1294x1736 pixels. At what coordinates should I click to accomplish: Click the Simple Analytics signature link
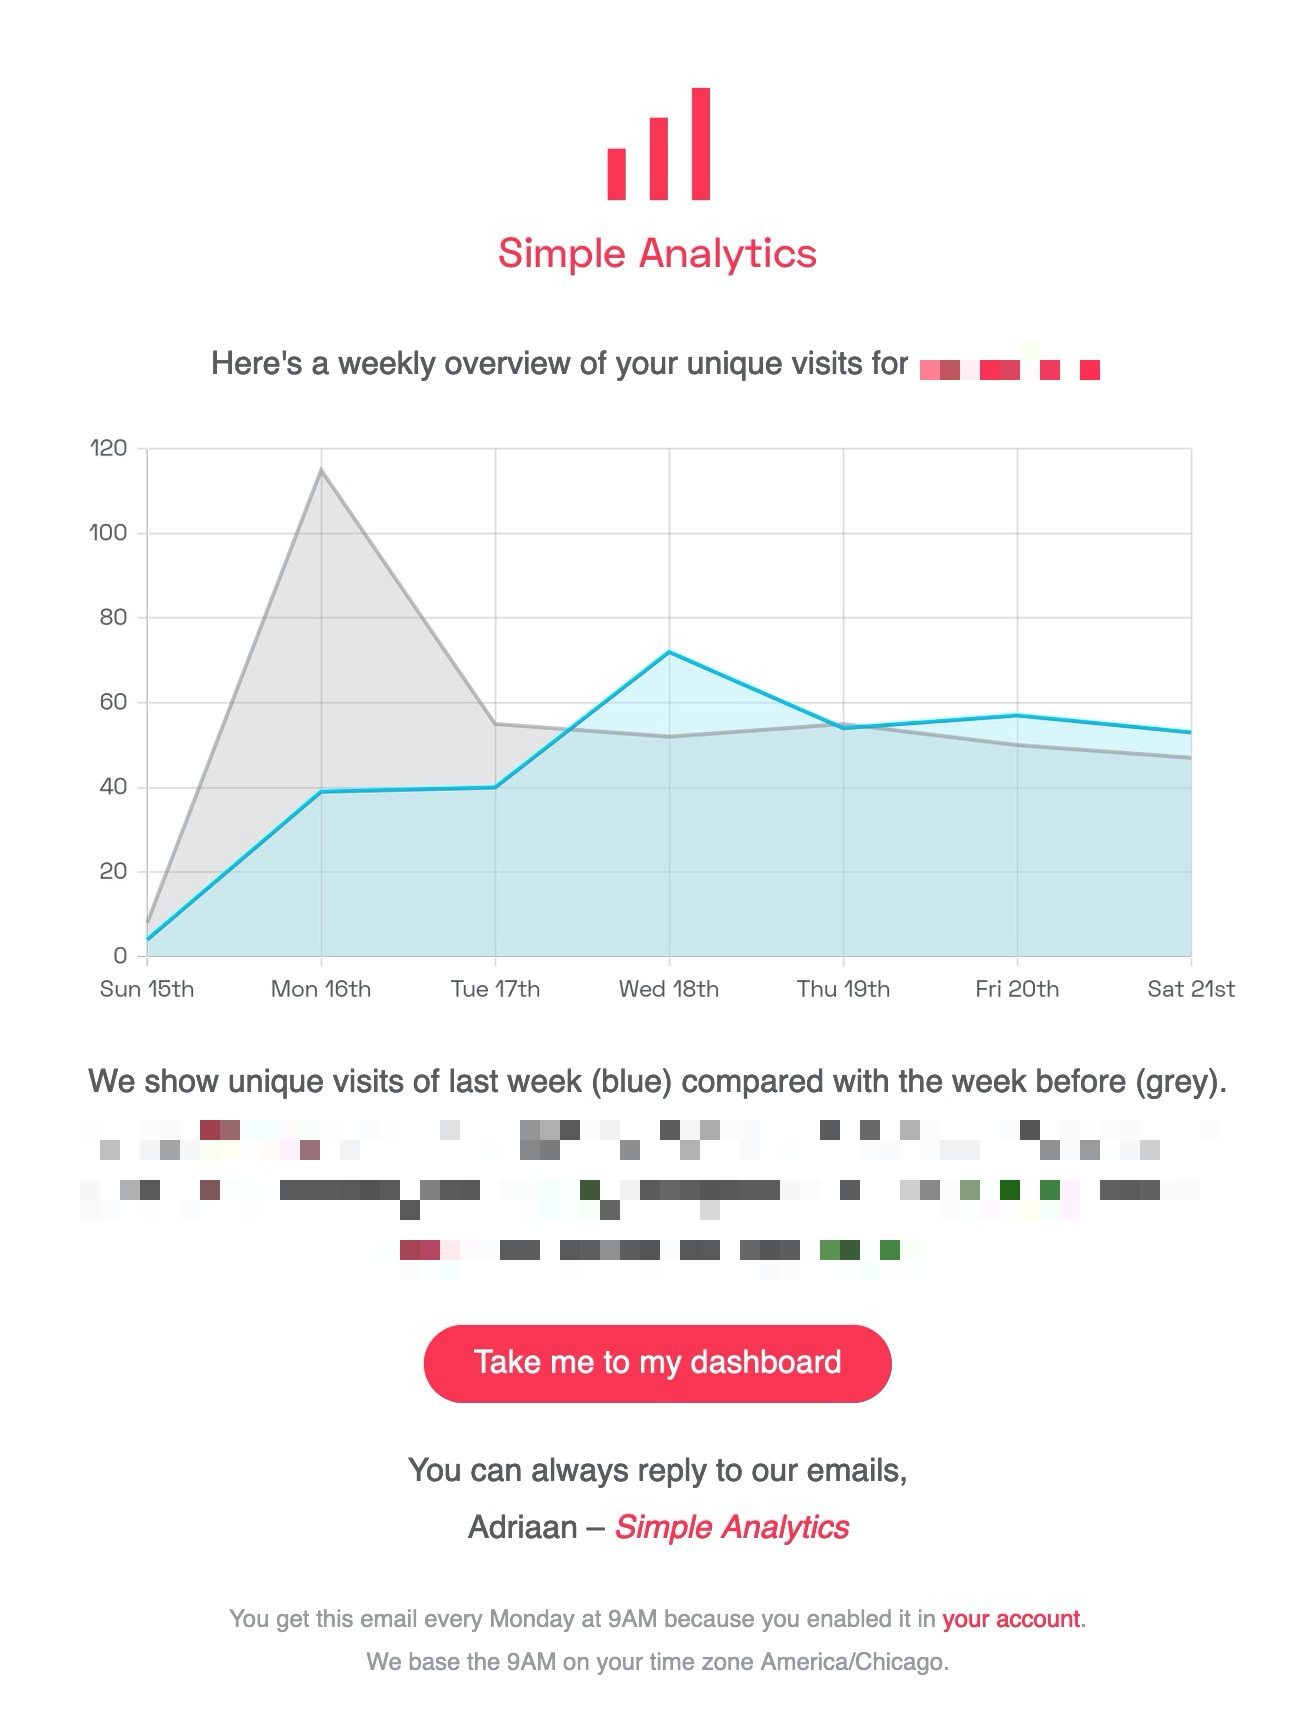click(x=731, y=1527)
